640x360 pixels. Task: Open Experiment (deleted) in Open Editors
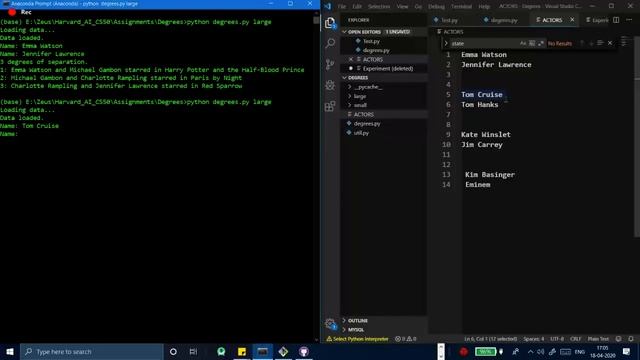point(387,69)
